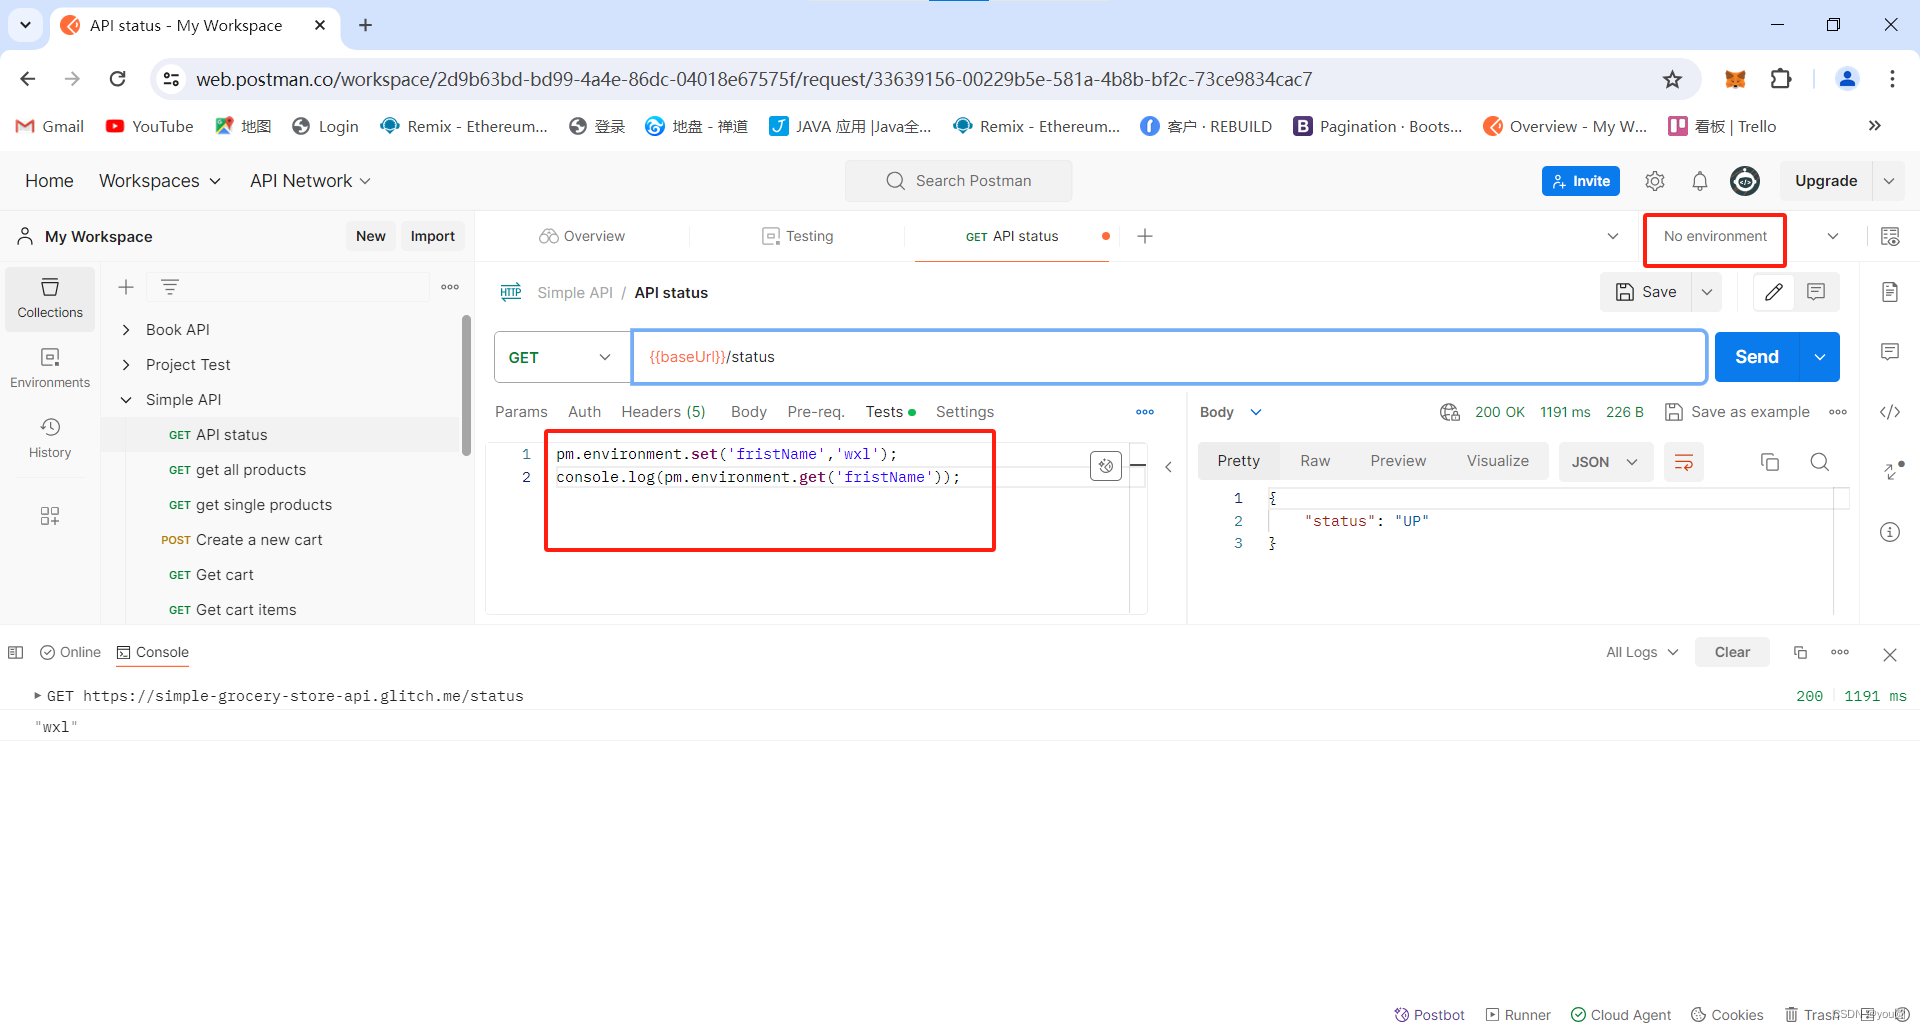Open code snippet icon
Image resolution: width=1920 pixels, height=1030 pixels.
[1890, 412]
